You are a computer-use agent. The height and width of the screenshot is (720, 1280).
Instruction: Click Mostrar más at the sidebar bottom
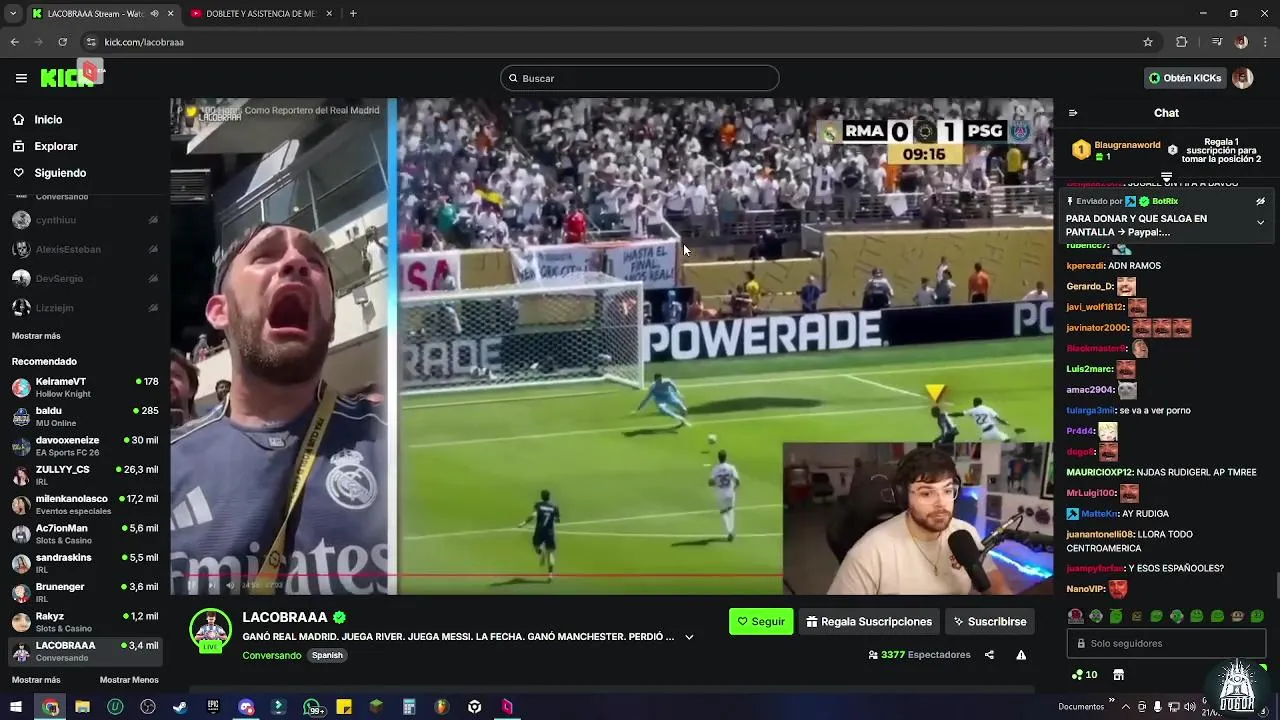36,680
